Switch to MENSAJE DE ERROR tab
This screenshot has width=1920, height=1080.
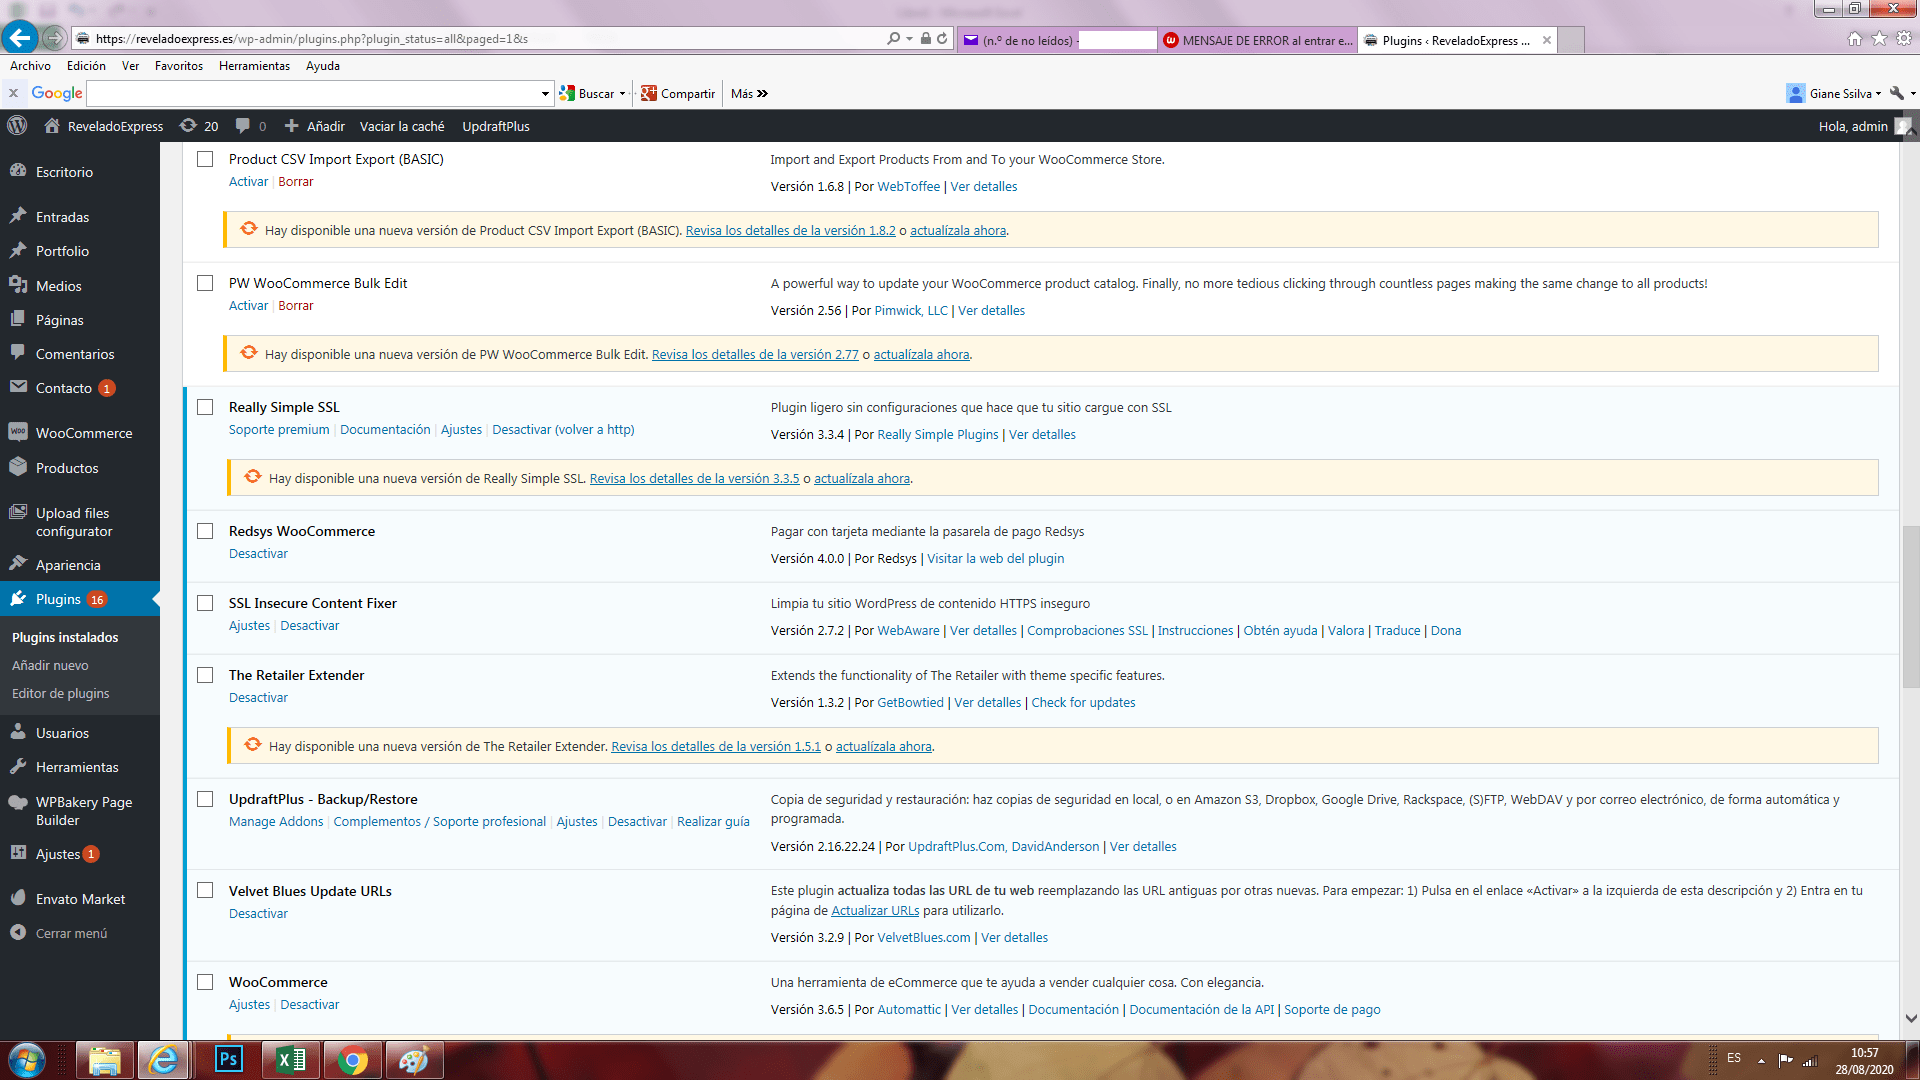click(x=1258, y=40)
